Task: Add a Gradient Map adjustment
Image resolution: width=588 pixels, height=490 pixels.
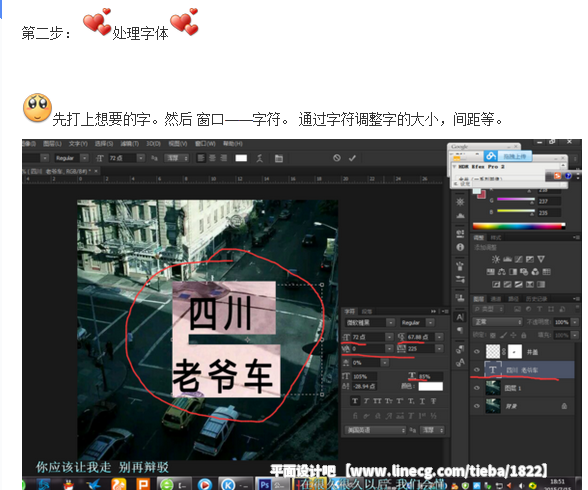Action: (541, 285)
